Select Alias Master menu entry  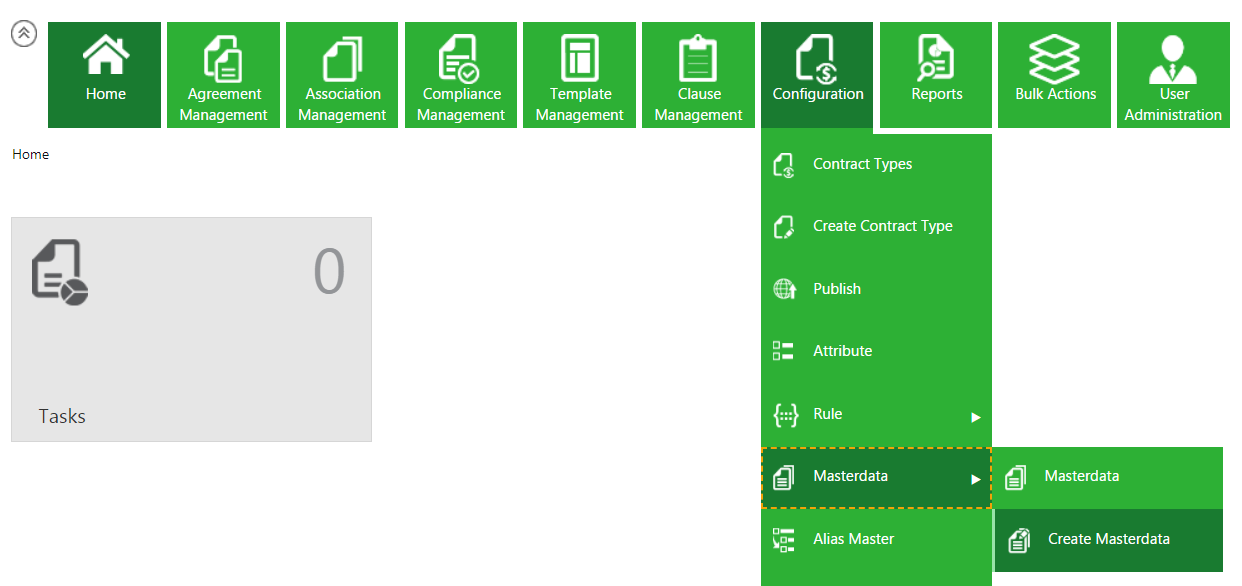pyautogui.click(x=853, y=539)
